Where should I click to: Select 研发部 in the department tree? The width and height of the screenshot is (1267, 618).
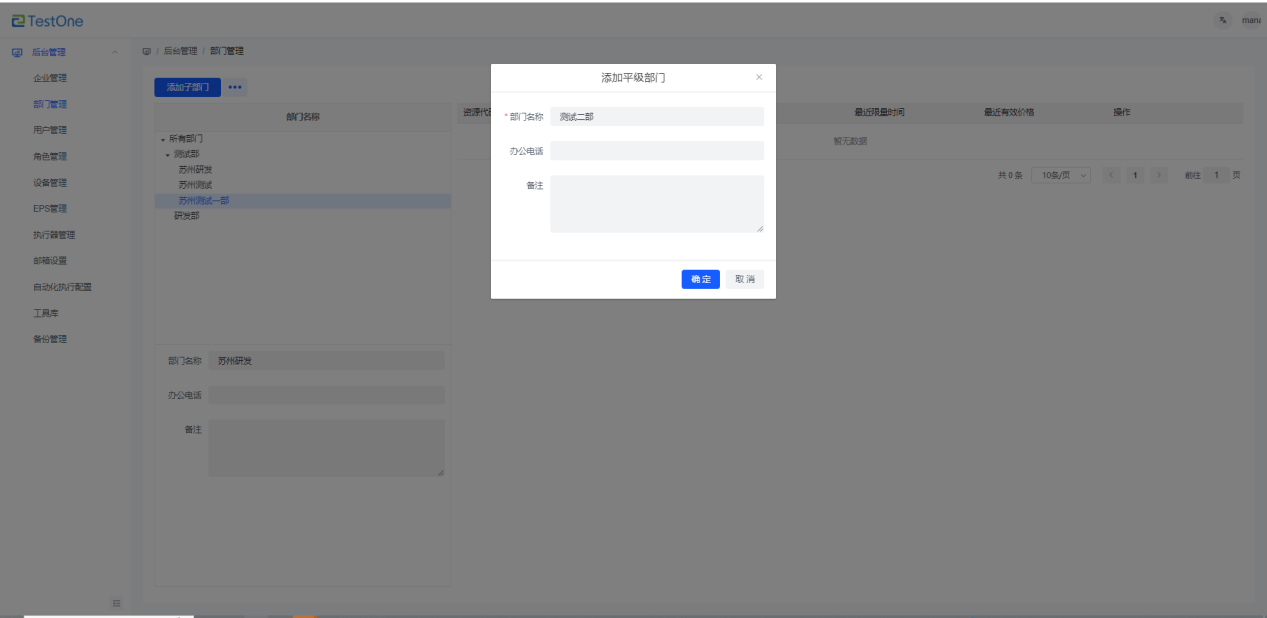pyautogui.click(x=186, y=216)
